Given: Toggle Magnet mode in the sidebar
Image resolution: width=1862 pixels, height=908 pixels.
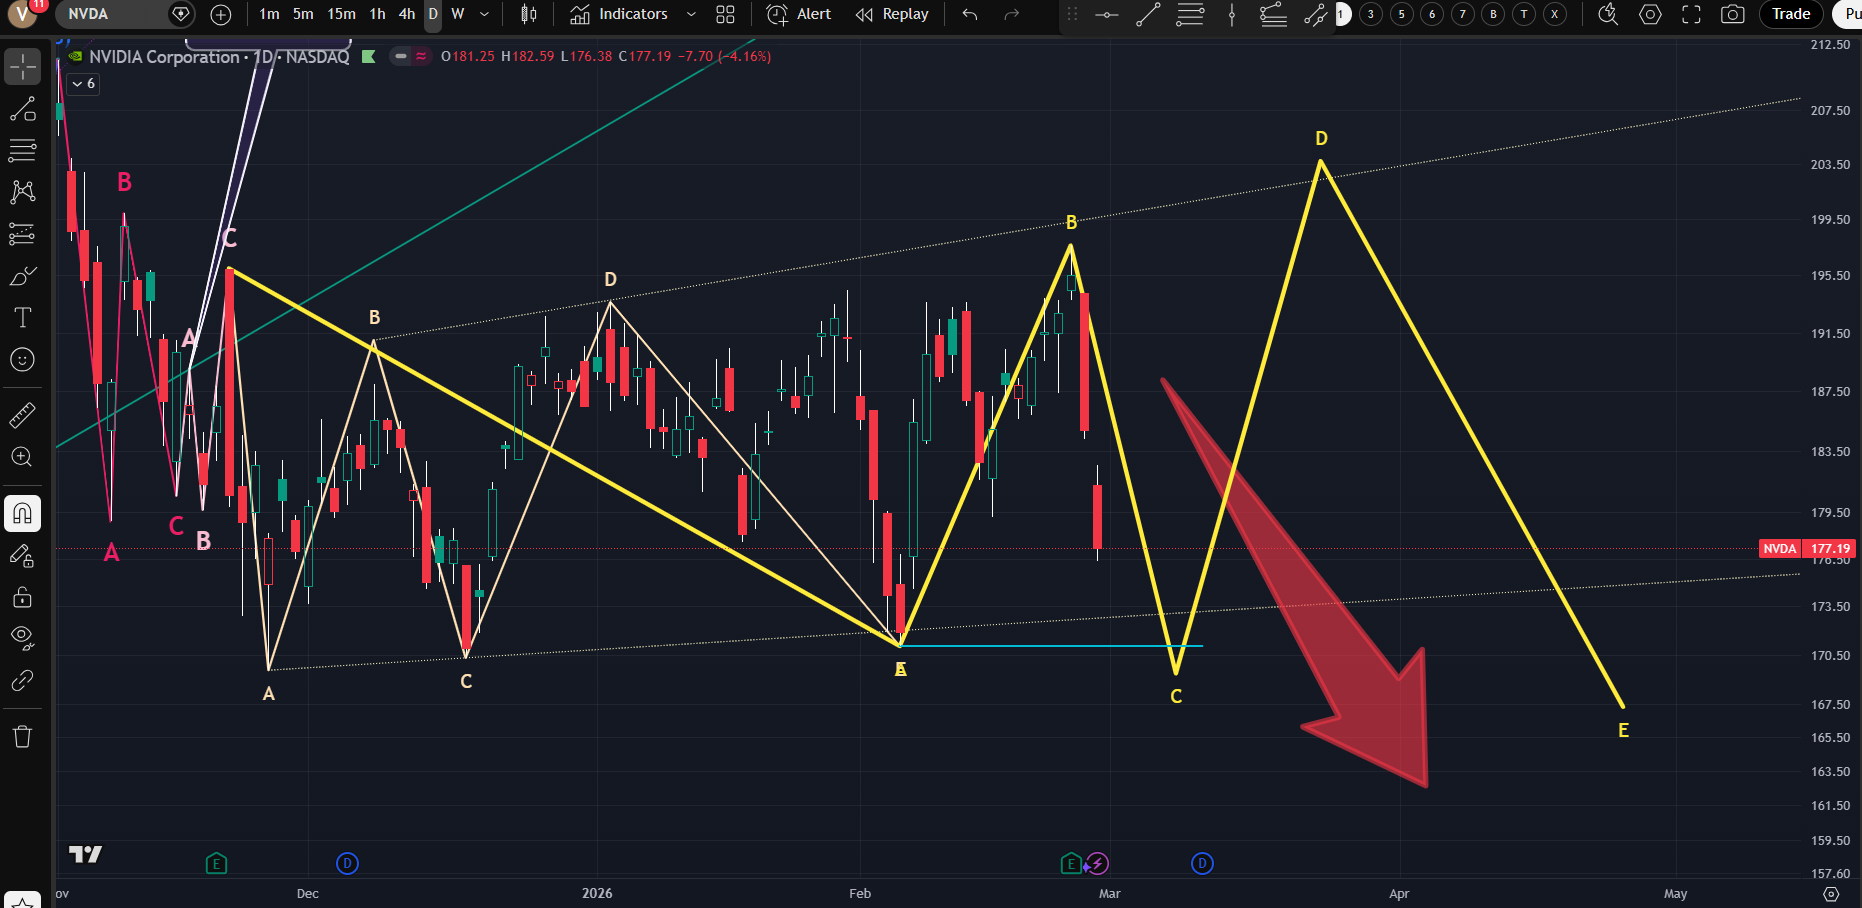Looking at the screenshot, I should [x=22, y=514].
